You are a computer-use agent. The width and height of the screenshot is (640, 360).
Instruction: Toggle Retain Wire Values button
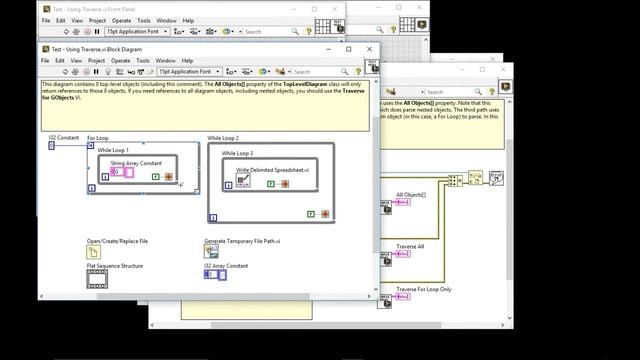[120, 72]
